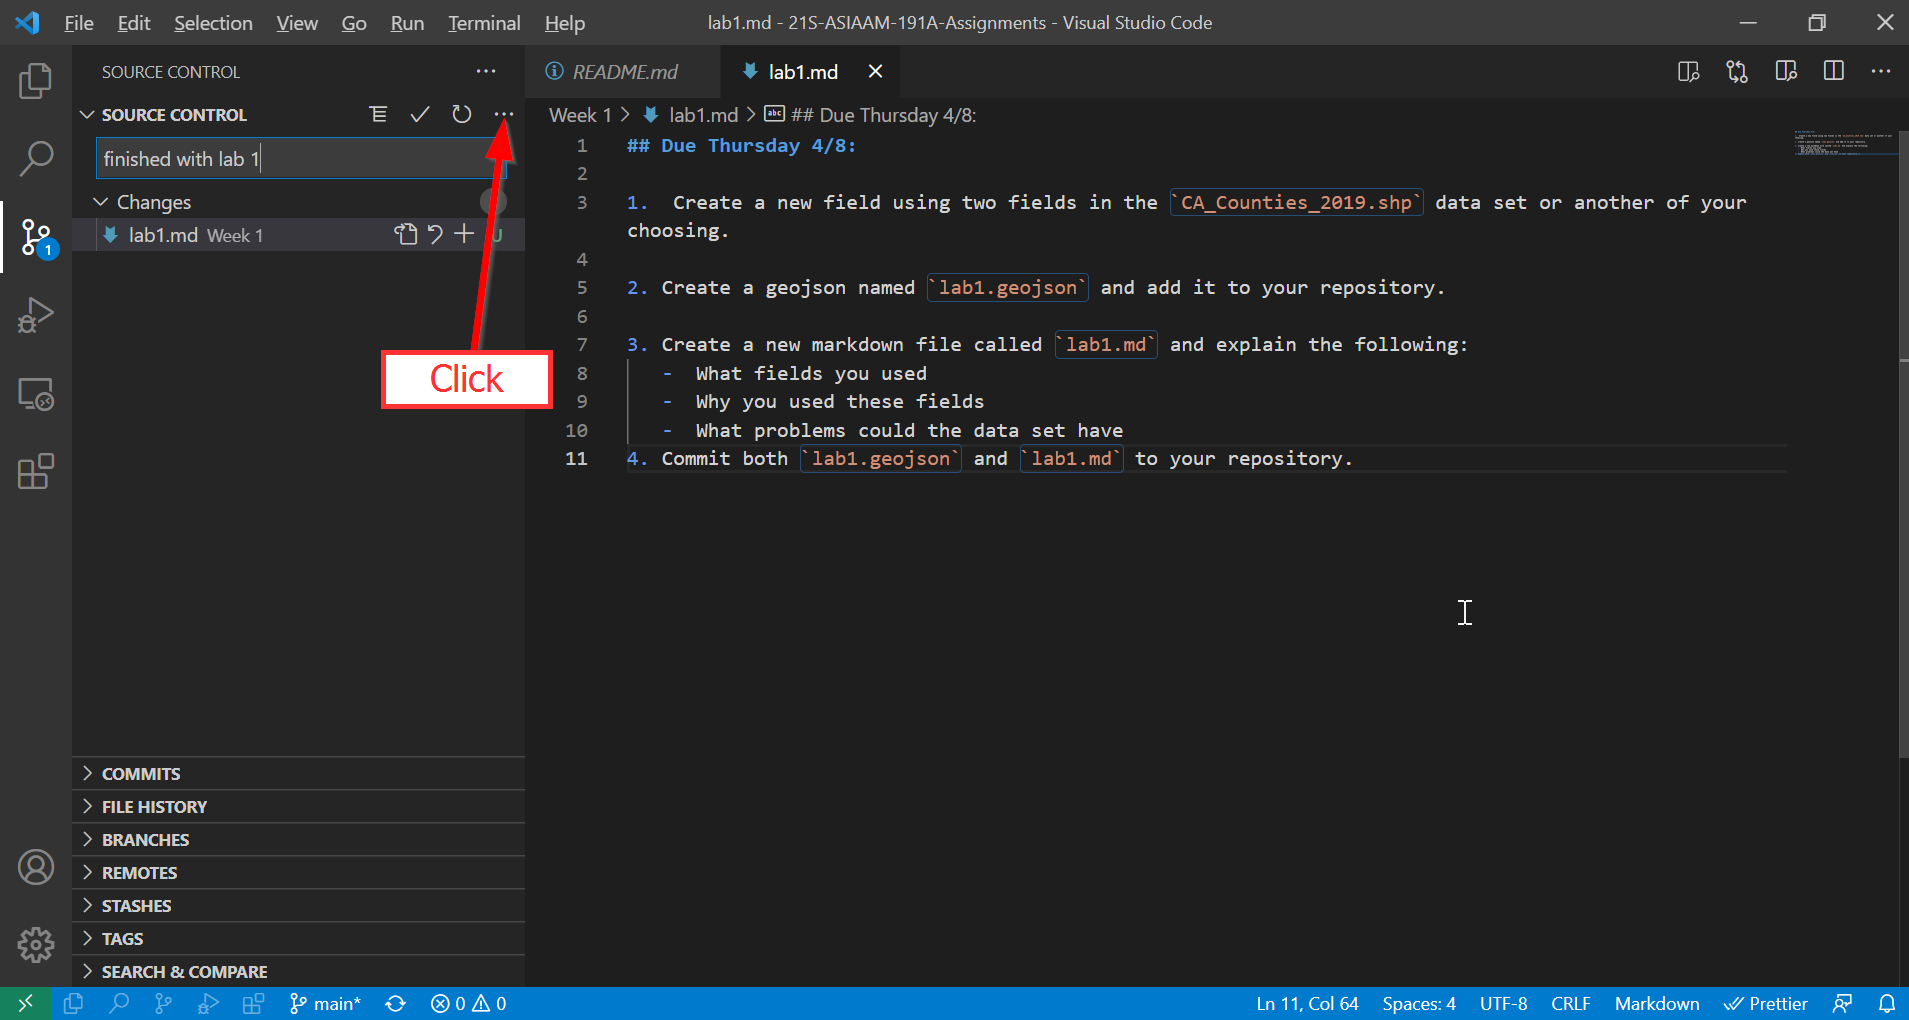Screen dimensions: 1909x1020
Task: Expand the BRANCHES section
Action: 145,840
